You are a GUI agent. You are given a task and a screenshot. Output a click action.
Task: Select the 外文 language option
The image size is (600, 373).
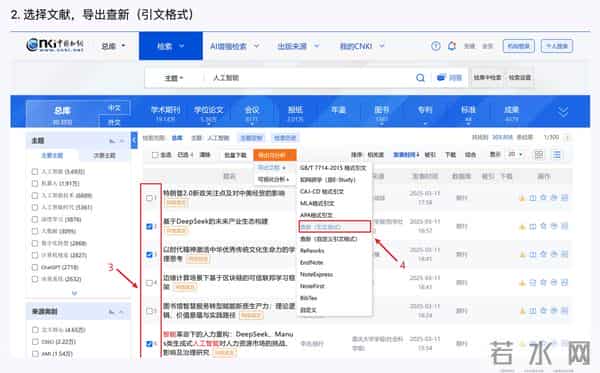[x=114, y=122]
